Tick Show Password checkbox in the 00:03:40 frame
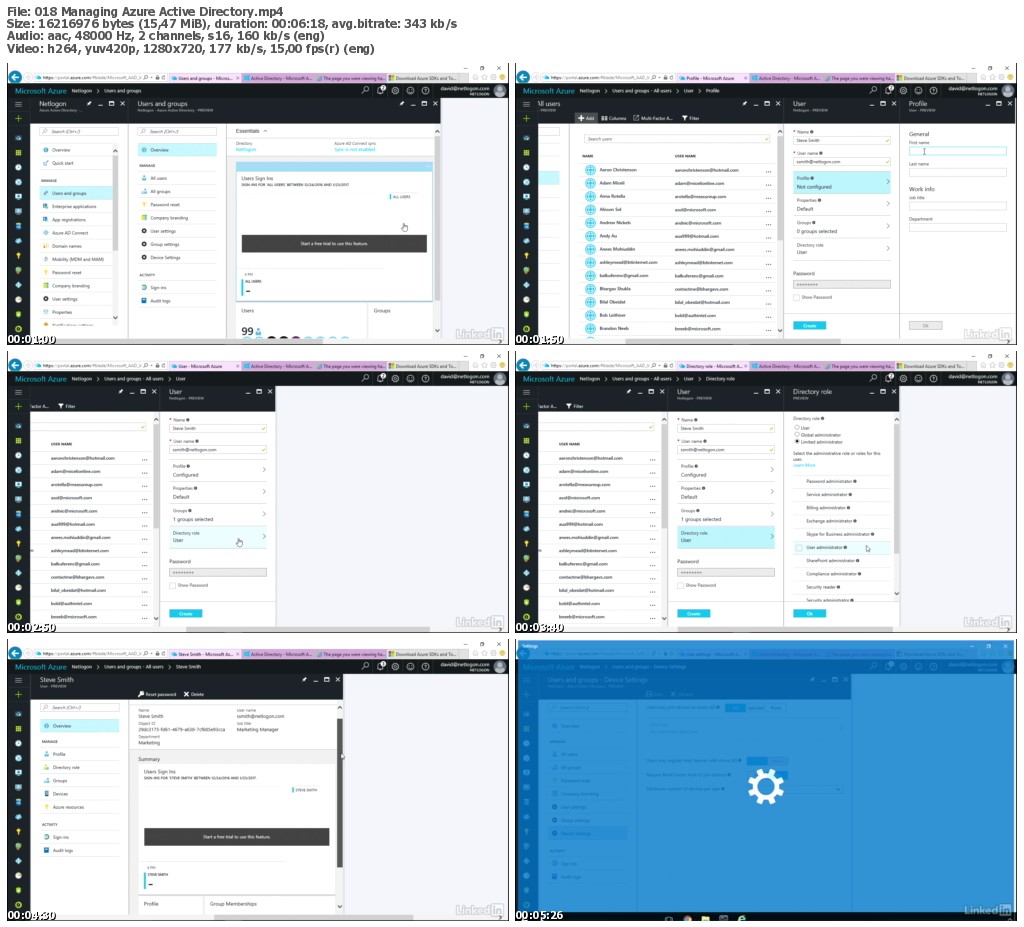Image resolution: width=1024 pixels, height=927 pixels. 680,585
